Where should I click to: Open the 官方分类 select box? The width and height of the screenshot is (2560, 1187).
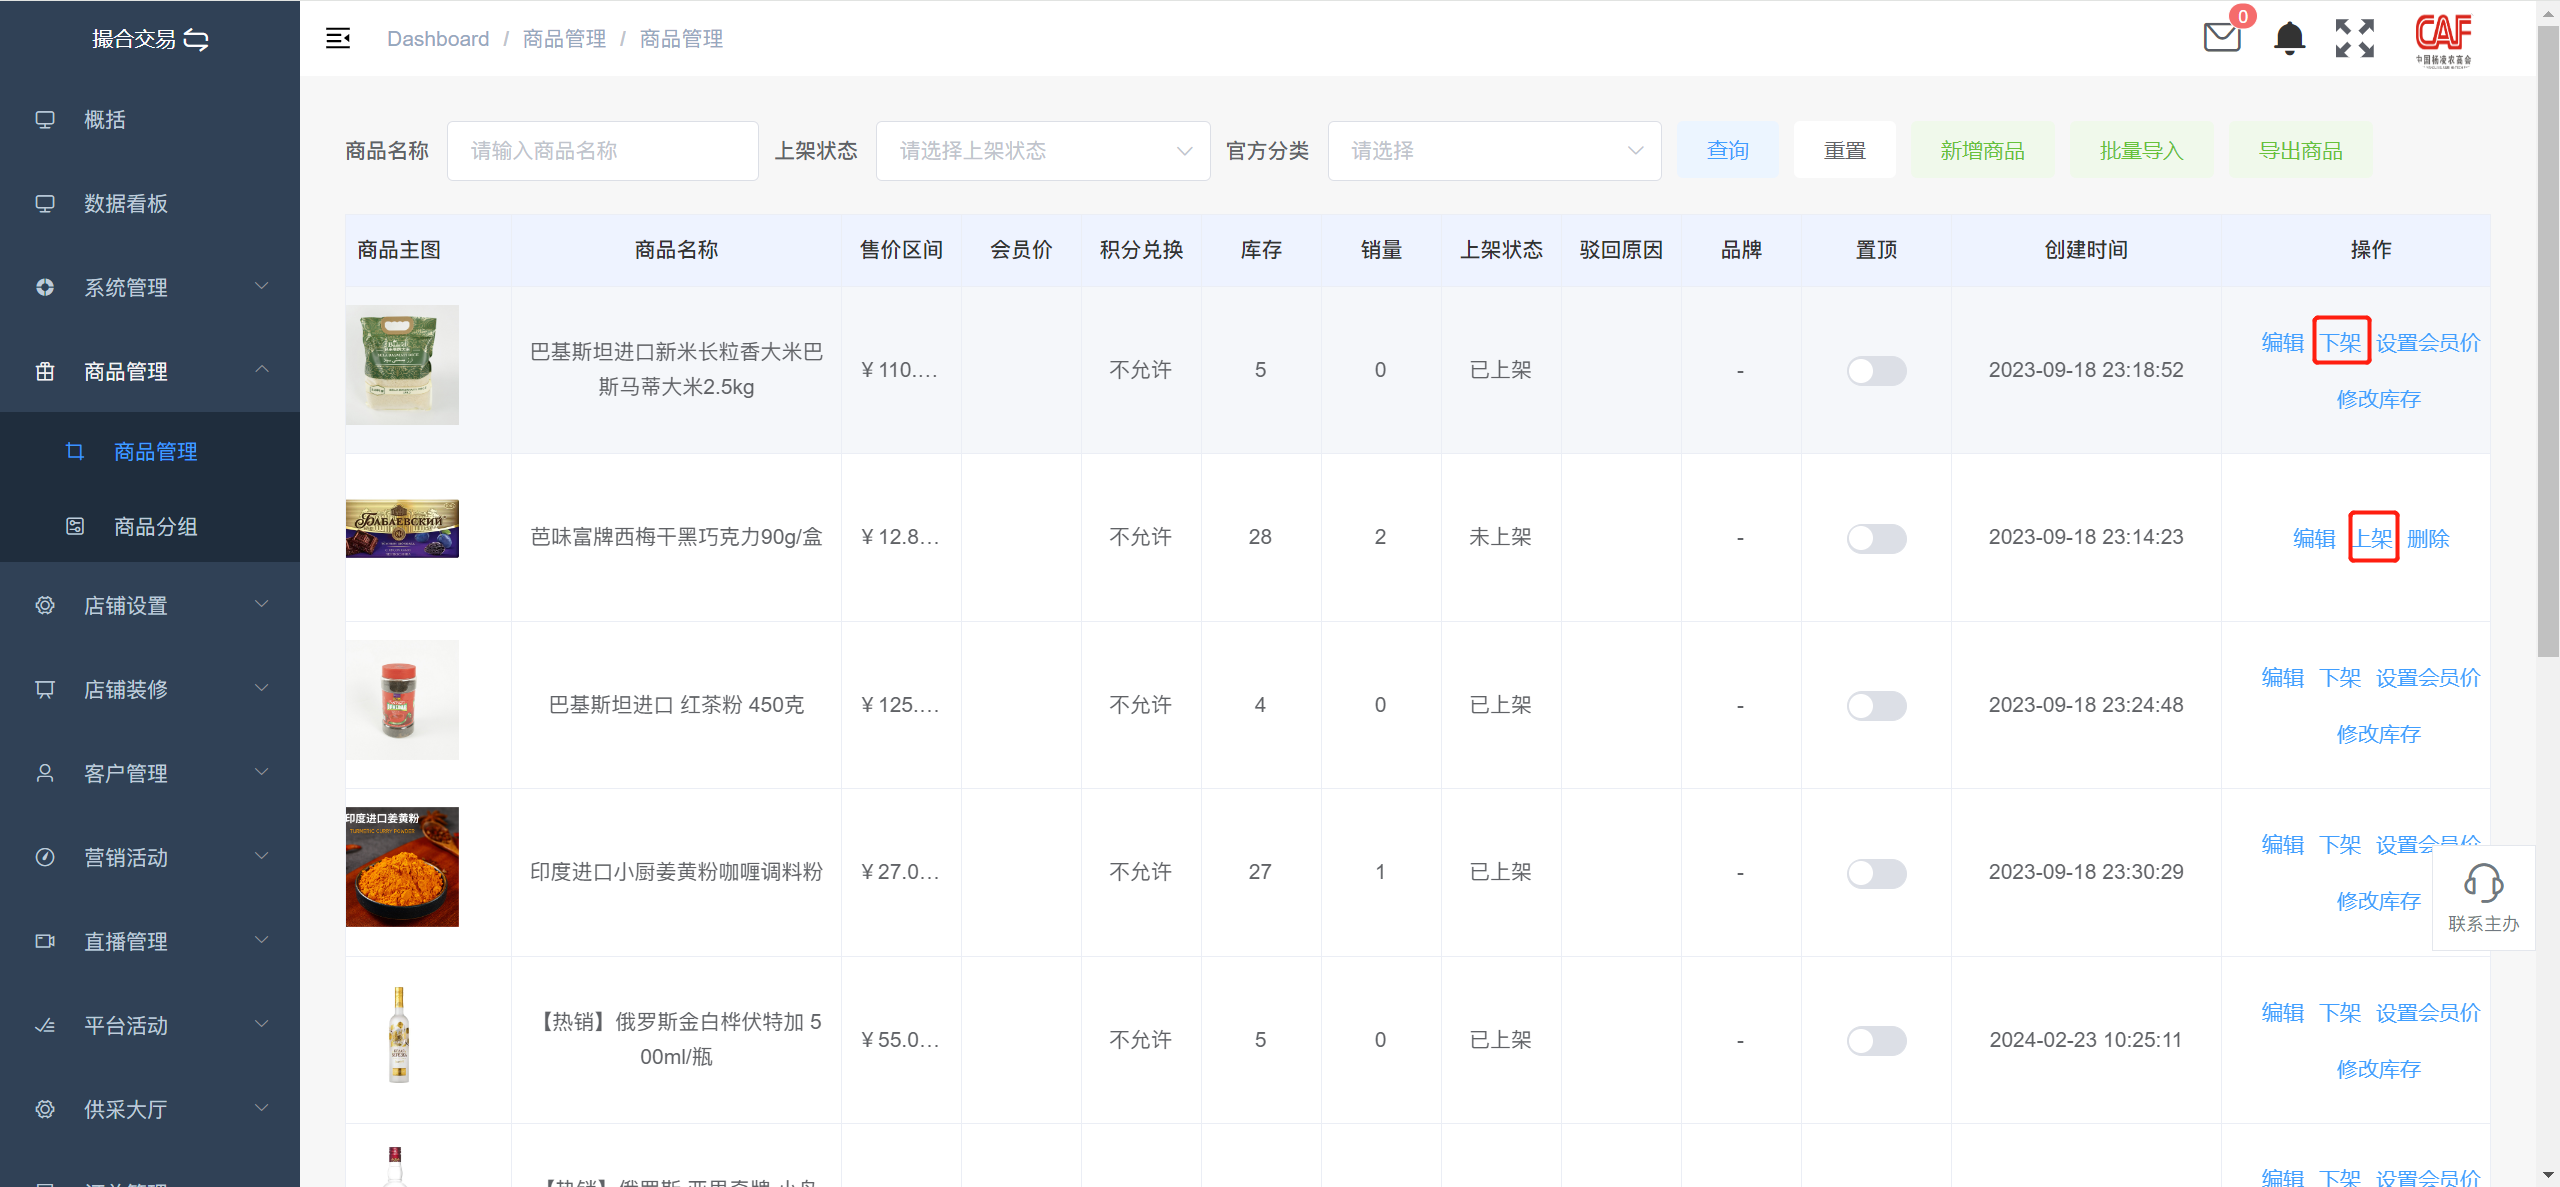(x=1494, y=151)
